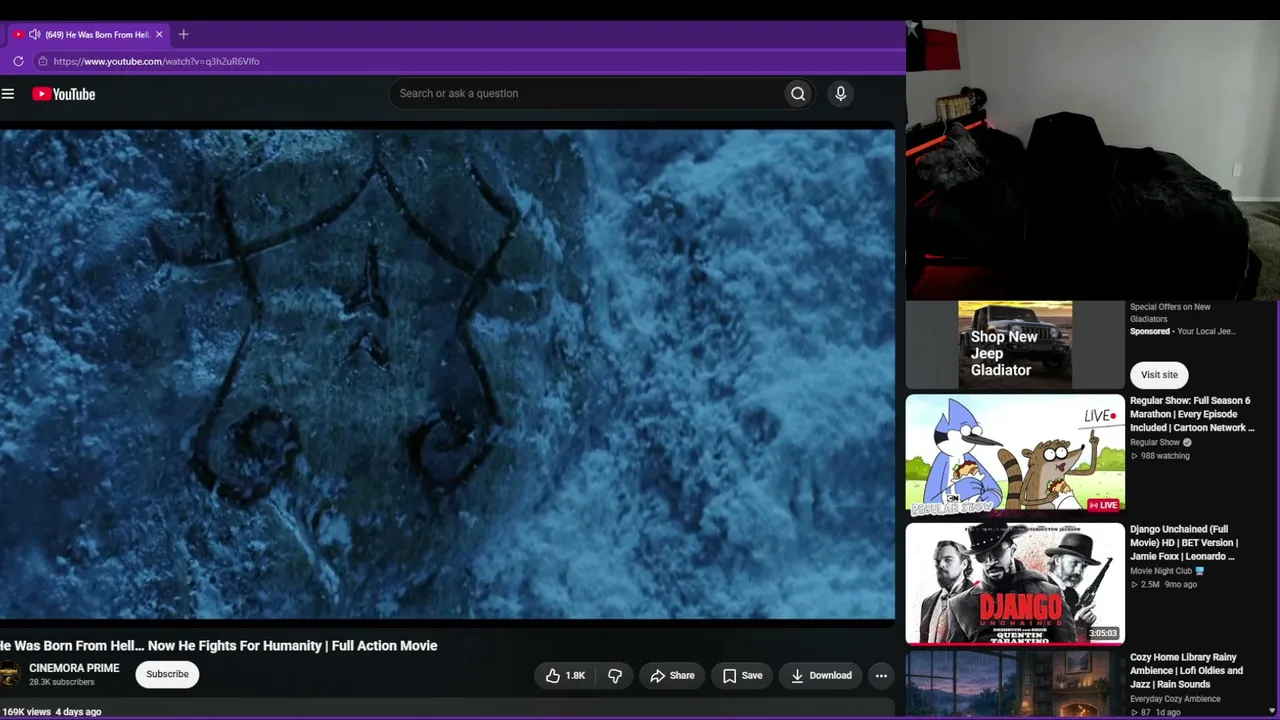The height and width of the screenshot is (720, 1280).
Task: Open the Shop New Jeep Gladiator ad thumbnail
Action: coord(1015,345)
